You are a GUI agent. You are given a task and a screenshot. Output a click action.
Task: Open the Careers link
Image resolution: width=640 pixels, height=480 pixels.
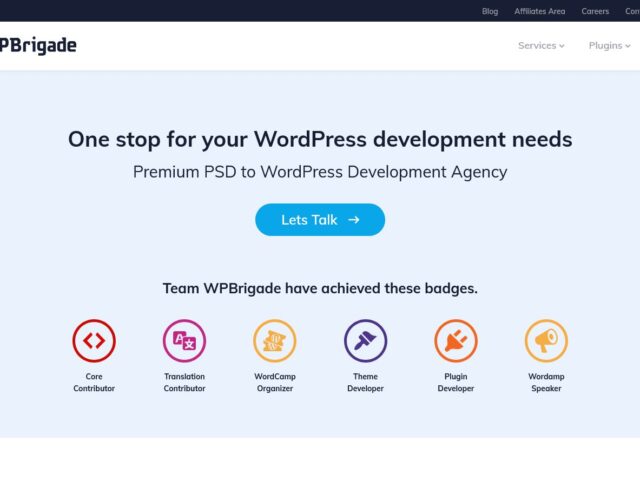[x=595, y=11]
